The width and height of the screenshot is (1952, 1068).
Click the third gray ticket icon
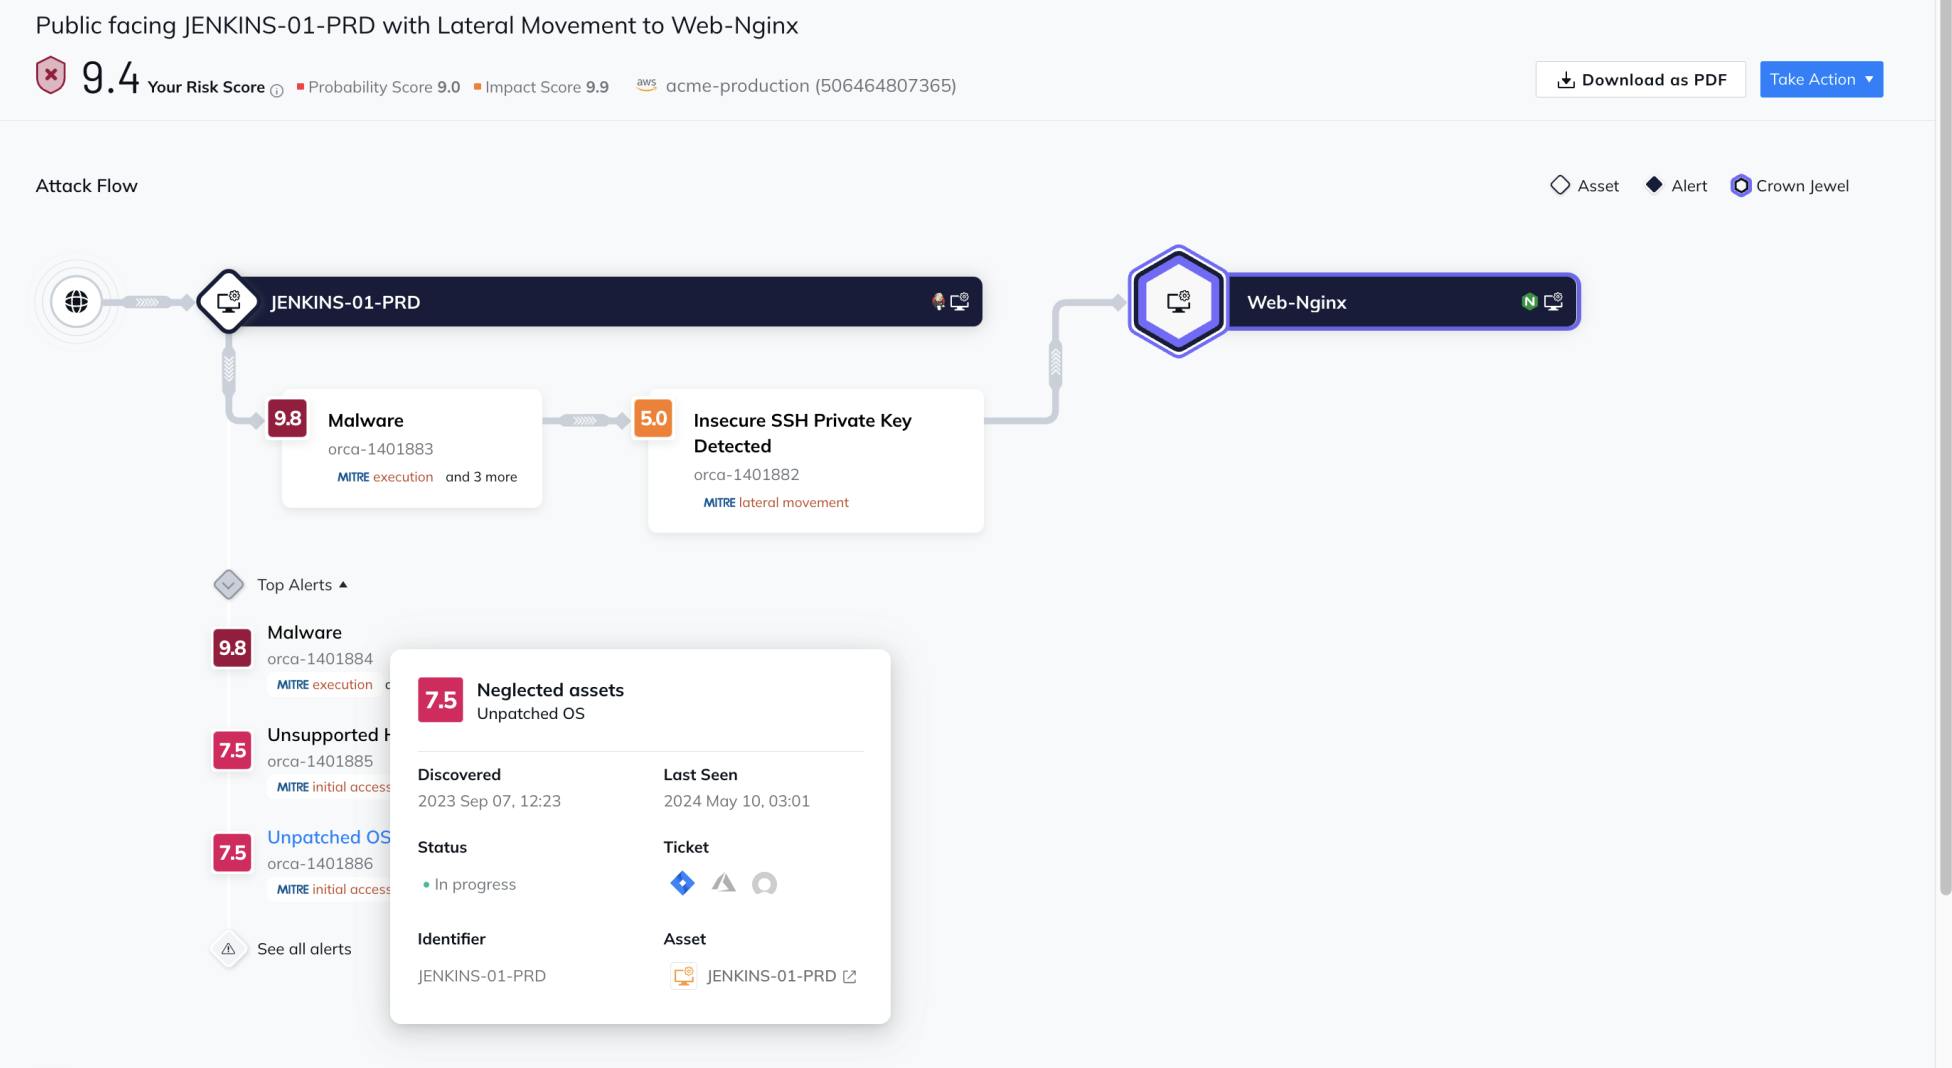tap(764, 883)
